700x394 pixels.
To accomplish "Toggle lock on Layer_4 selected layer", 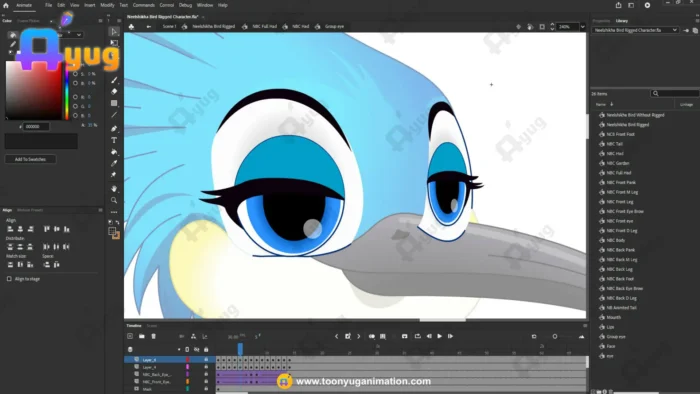I will tap(206, 359).
